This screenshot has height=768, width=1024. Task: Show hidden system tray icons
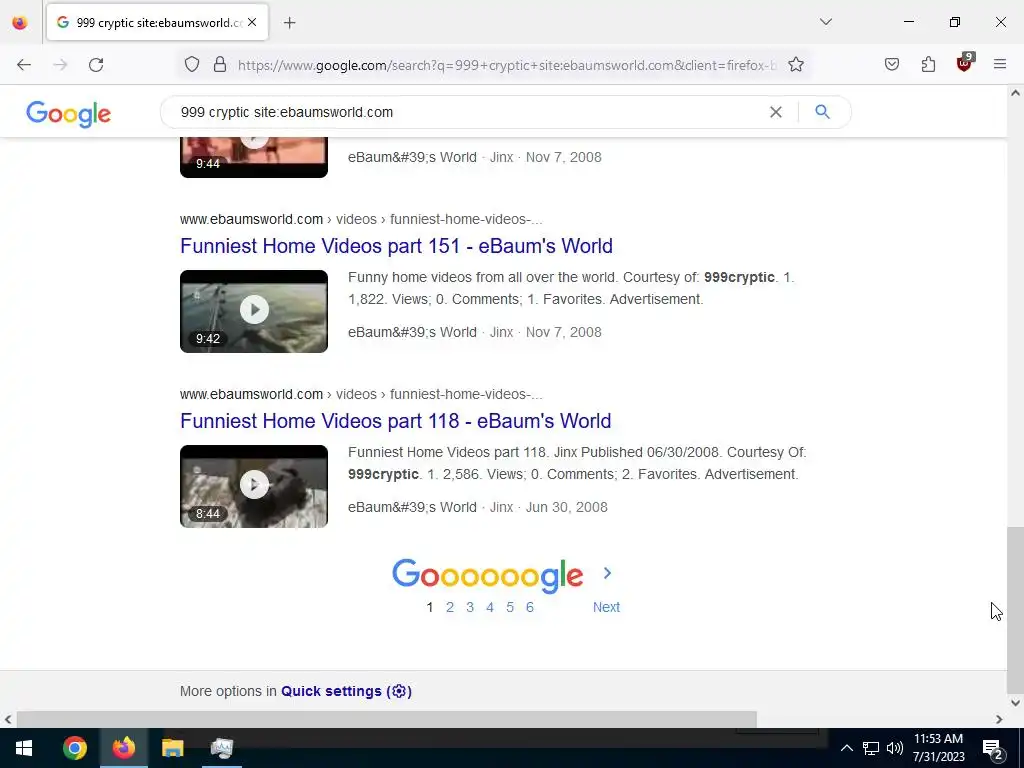click(x=846, y=748)
